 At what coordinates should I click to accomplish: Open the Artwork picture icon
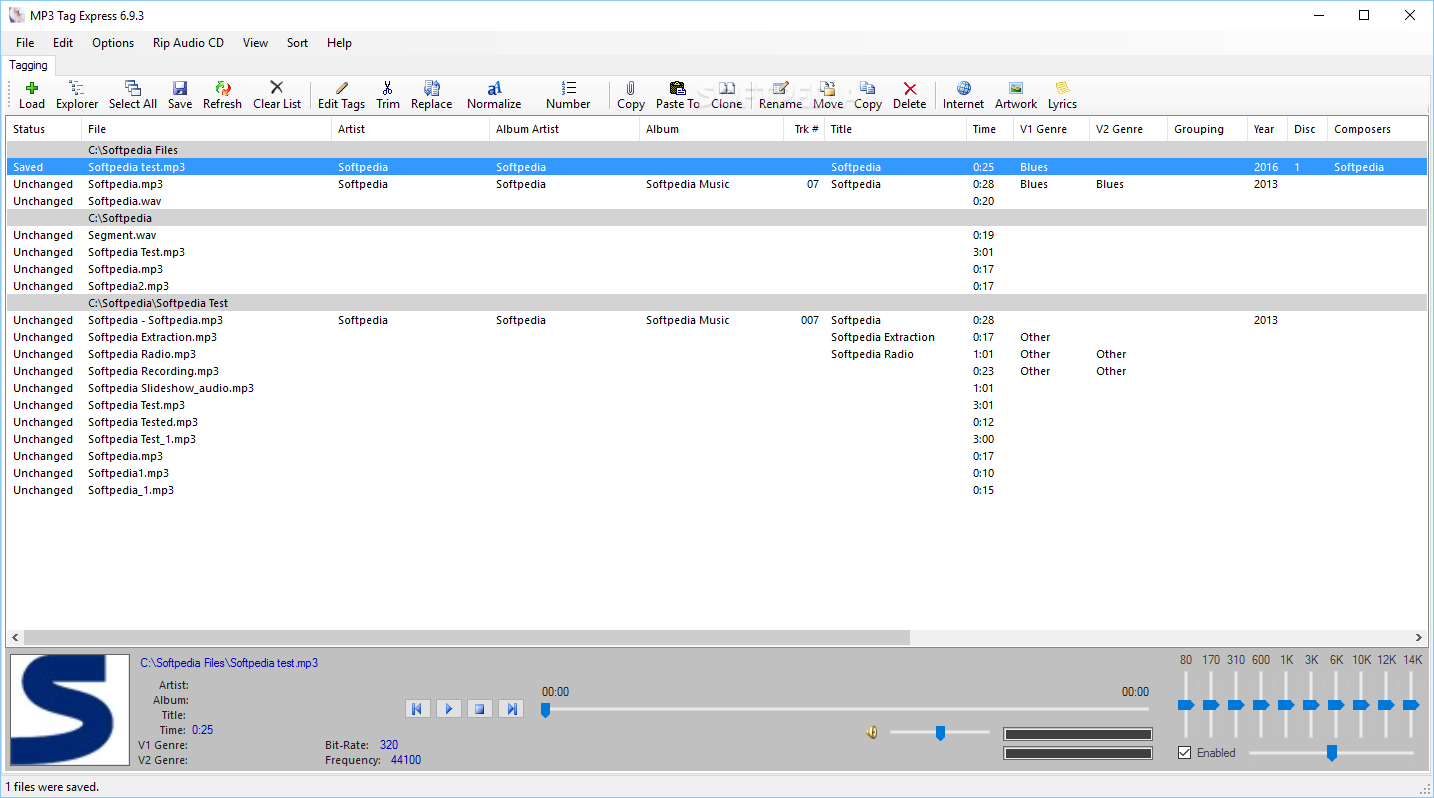click(x=1016, y=89)
